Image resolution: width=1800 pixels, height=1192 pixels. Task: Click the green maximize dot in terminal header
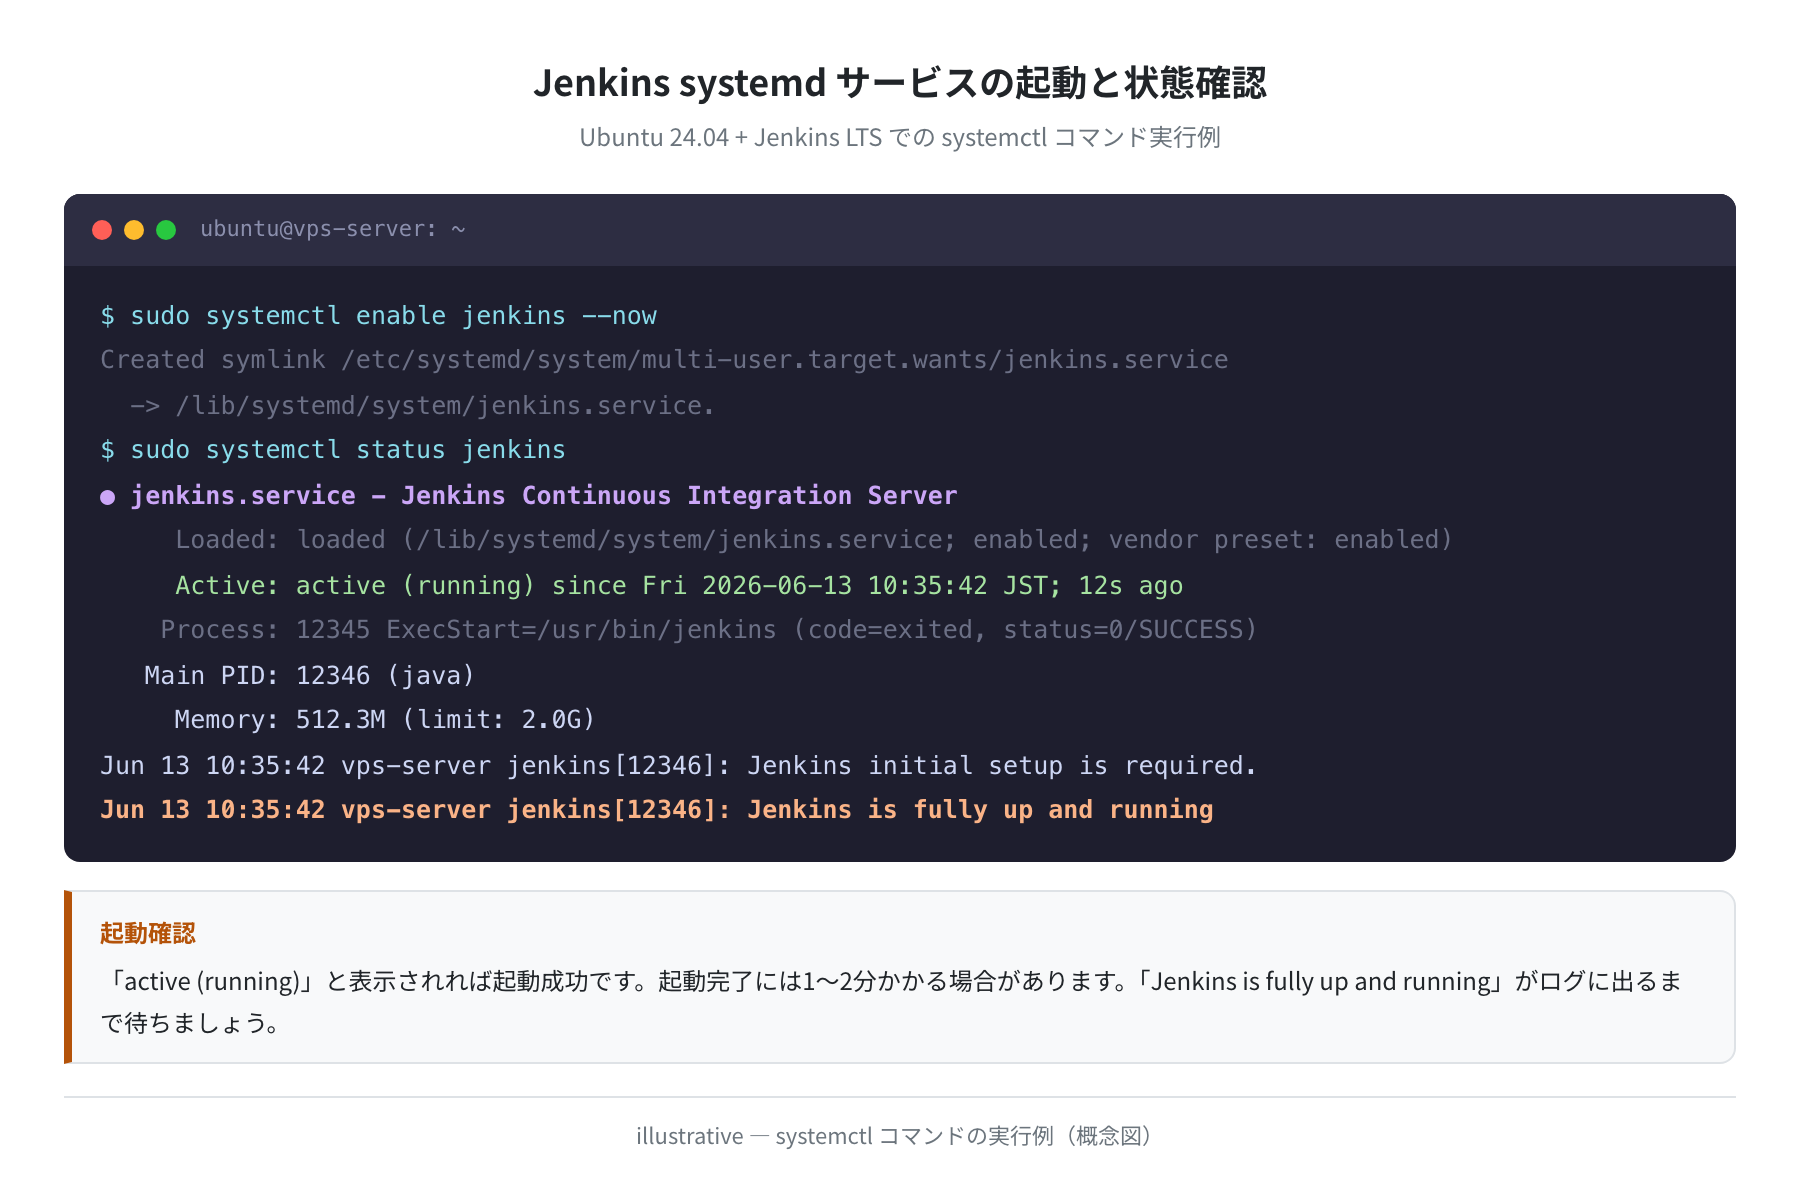(x=166, y=230)
